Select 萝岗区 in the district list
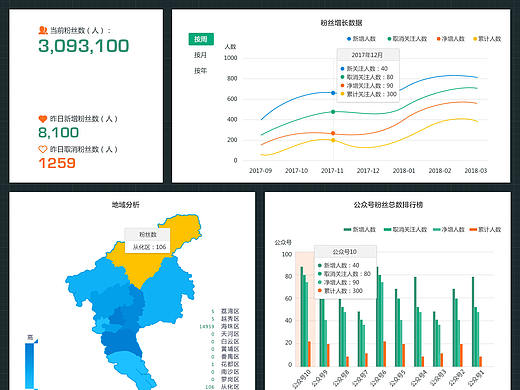This screenshot has width=520, height=390. pyautogui.click(x=230, y=379)
